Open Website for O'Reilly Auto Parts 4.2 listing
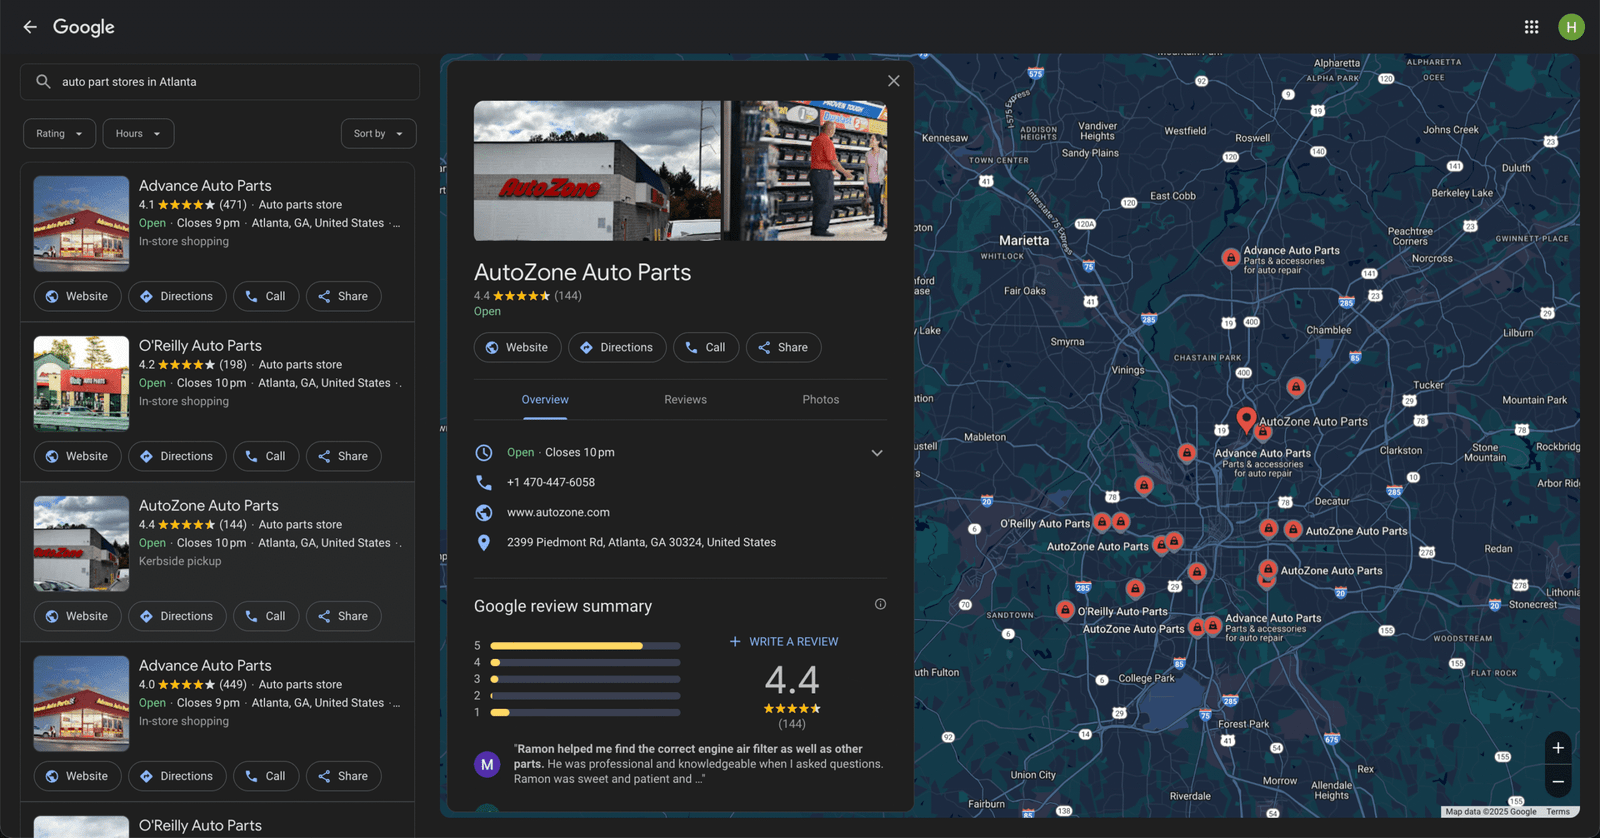The height and width of the screenshot is (838, 1600). tap(77, 457)
